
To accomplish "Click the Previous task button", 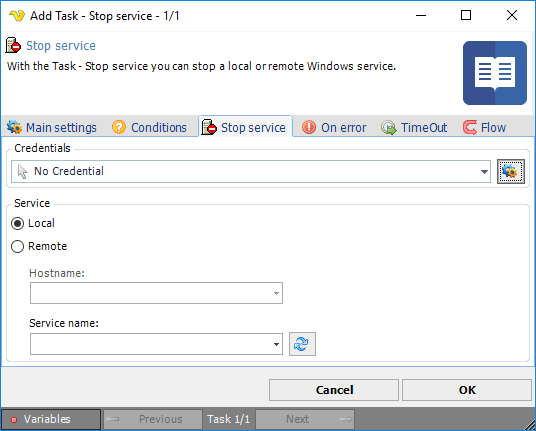I will (x=153, y=419).
